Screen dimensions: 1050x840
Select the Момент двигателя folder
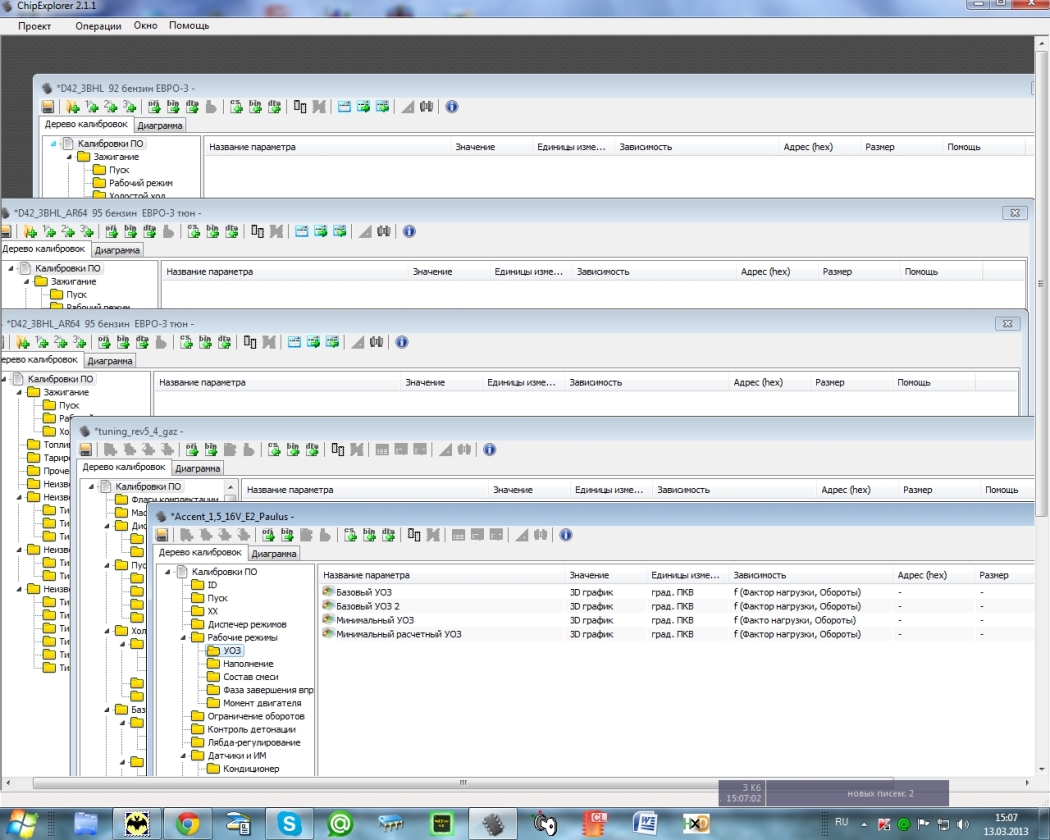(x=262, y=703)
